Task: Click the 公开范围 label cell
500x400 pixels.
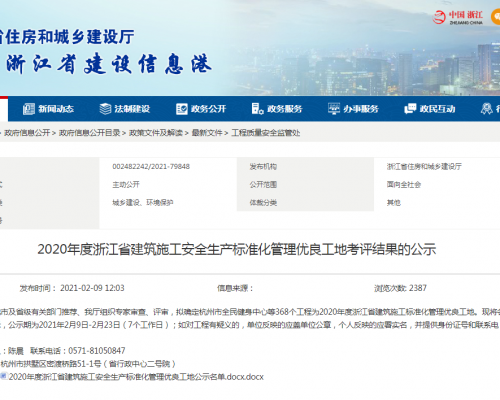Action: click(x=263, y=184)
